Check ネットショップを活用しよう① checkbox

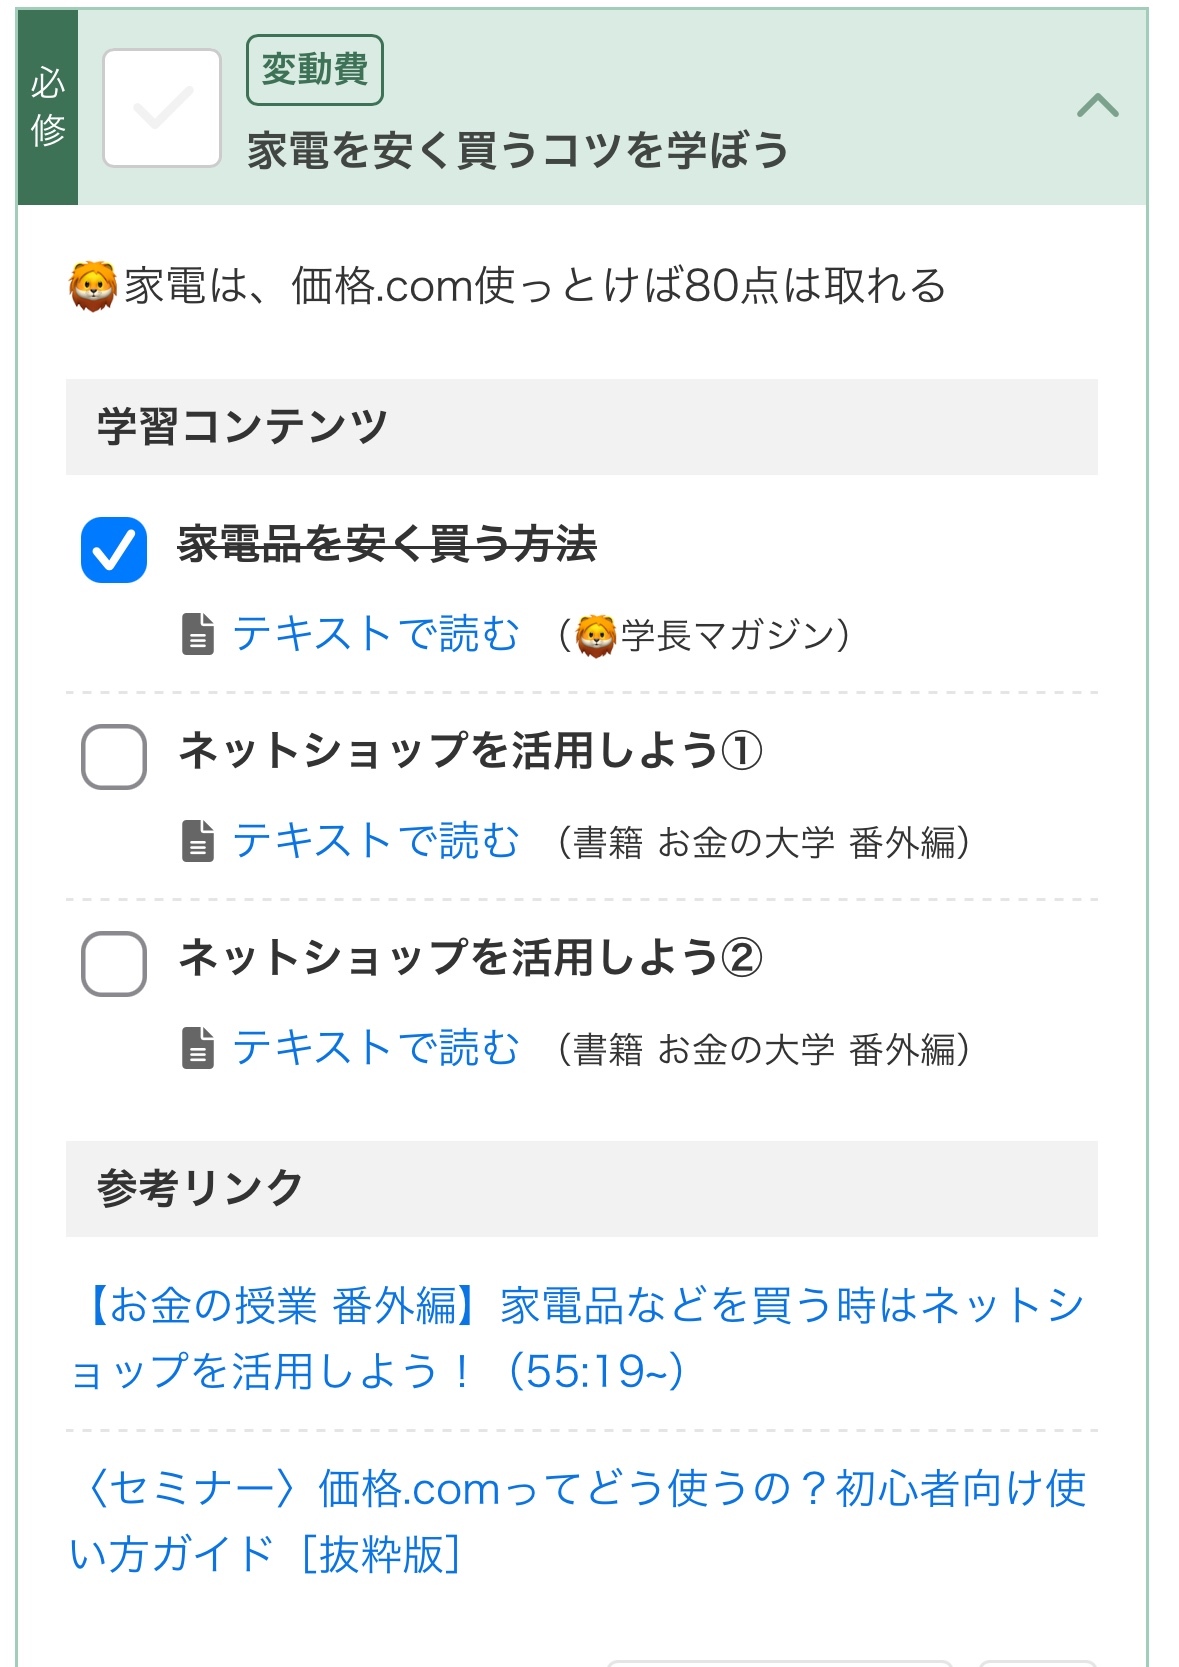point(114,757)
